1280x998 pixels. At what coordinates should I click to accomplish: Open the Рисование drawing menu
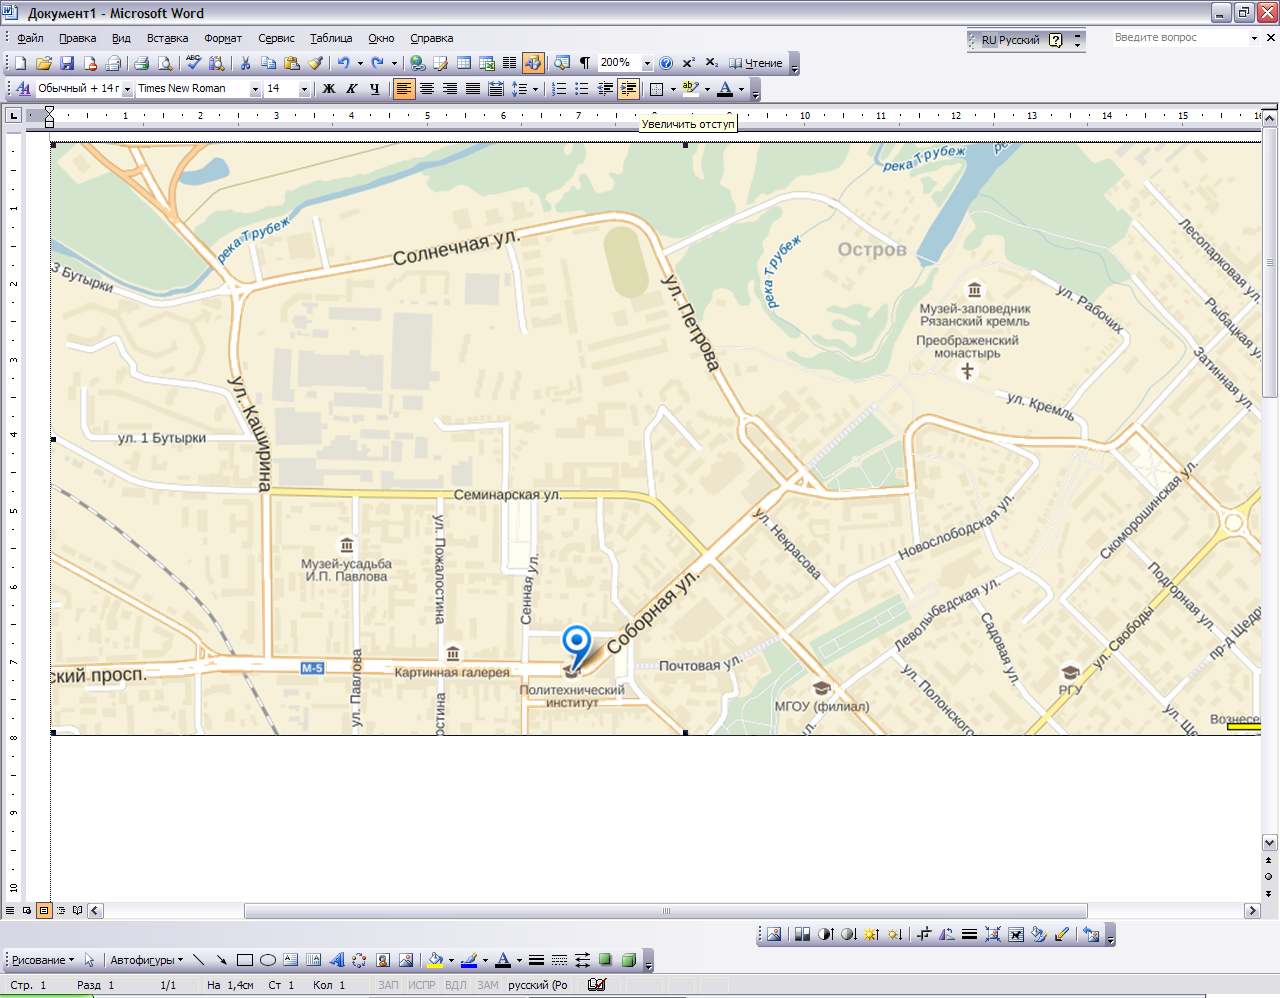click(x=42, y=960)
